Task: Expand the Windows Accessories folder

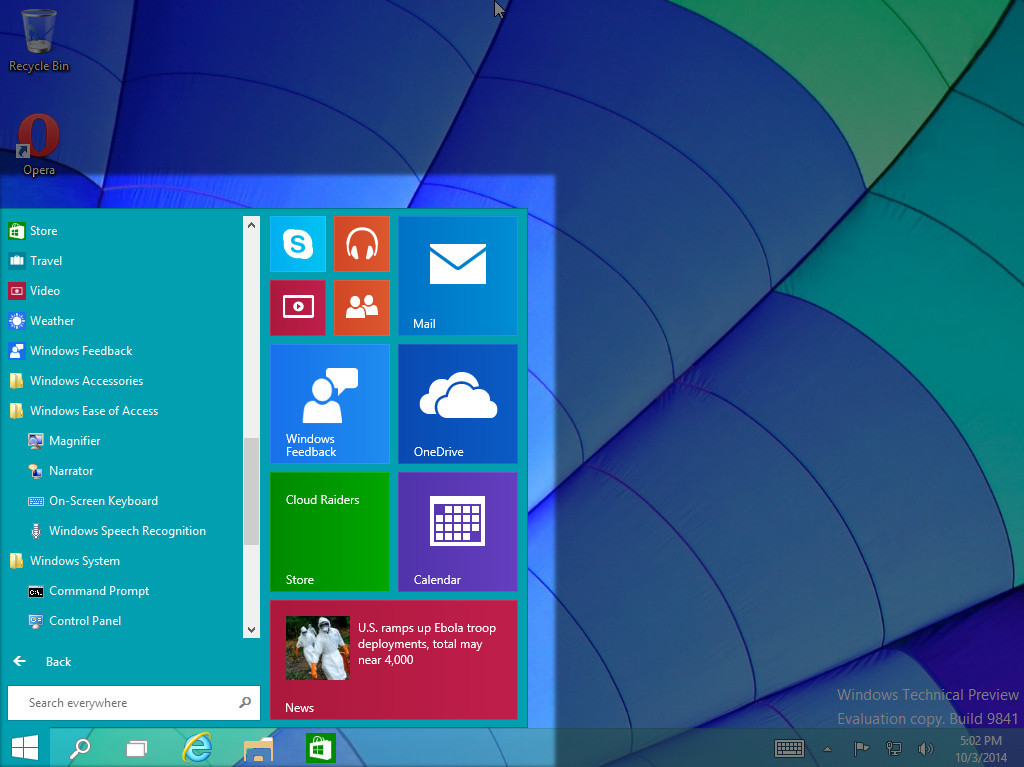Action: (124, 381)
